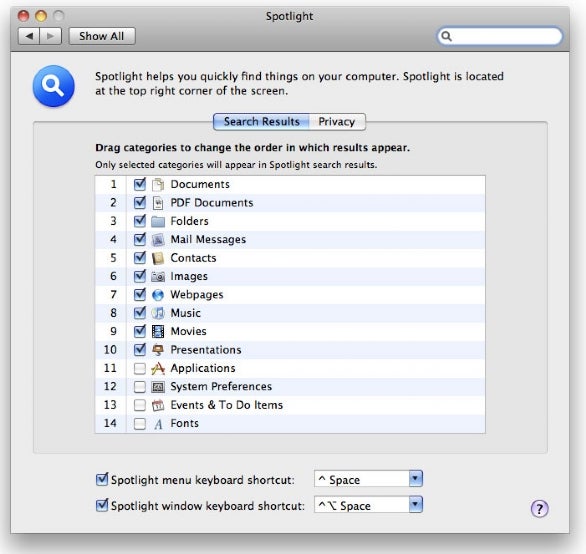586x554 pixels.
Task: Click the Events & To Do calendar icon
Action: pyautogui.click(x=158, y=405)
